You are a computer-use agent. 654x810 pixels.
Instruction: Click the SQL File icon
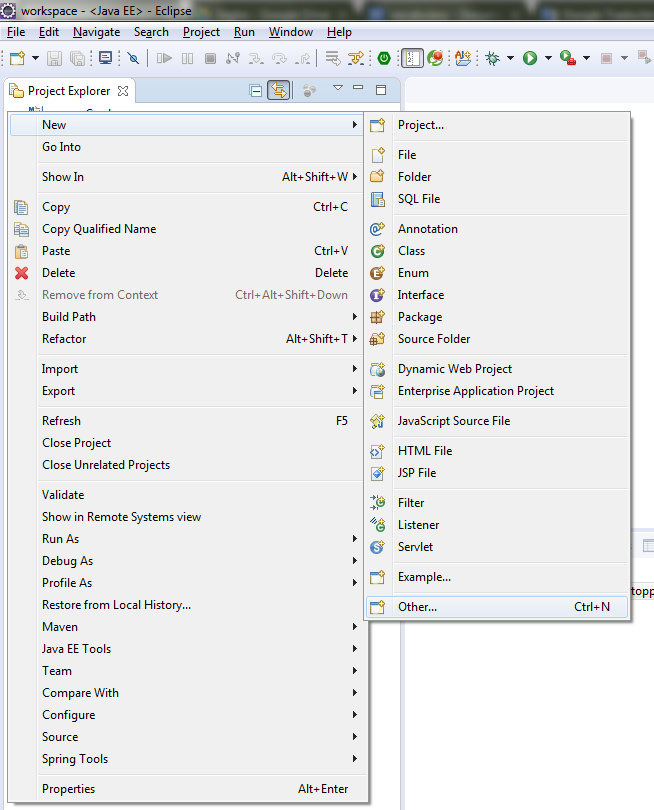click(x=378, y=199)
